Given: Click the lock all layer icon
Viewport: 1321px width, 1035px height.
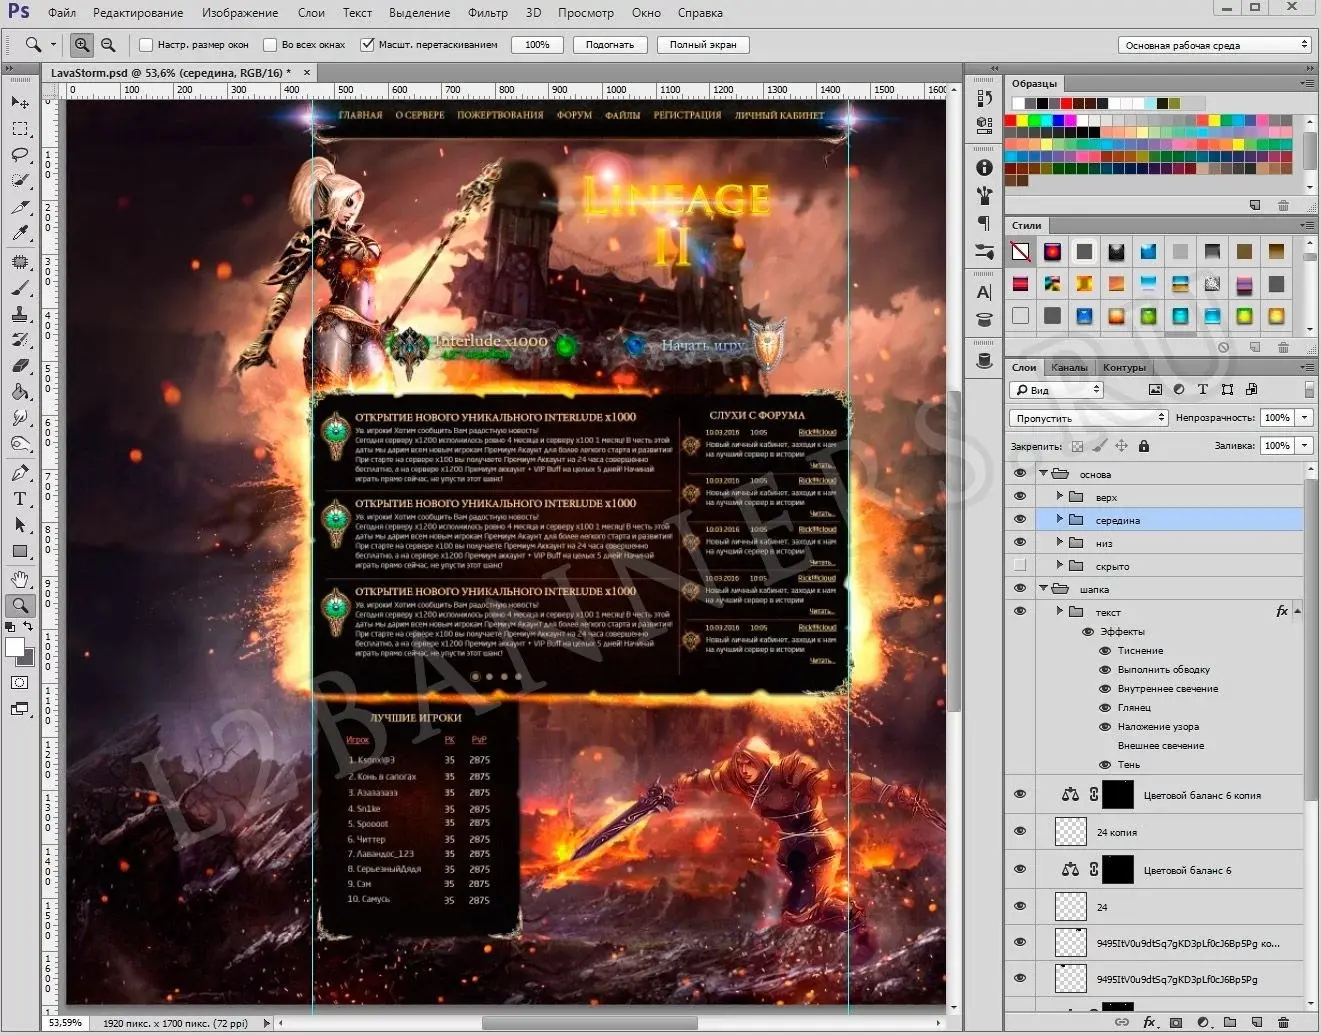Looking at the screenshot, I should [1144, 446].
